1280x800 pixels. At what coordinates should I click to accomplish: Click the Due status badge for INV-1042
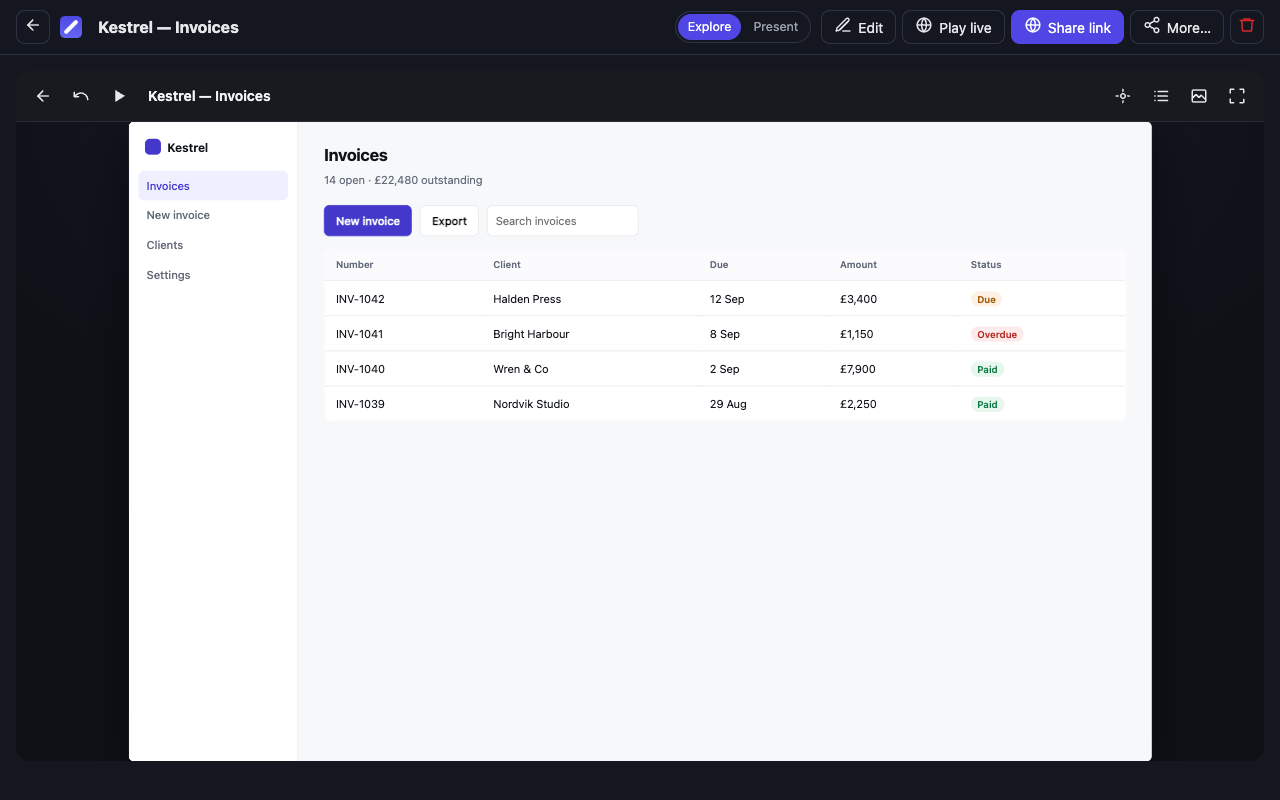(x=986, y=299)
